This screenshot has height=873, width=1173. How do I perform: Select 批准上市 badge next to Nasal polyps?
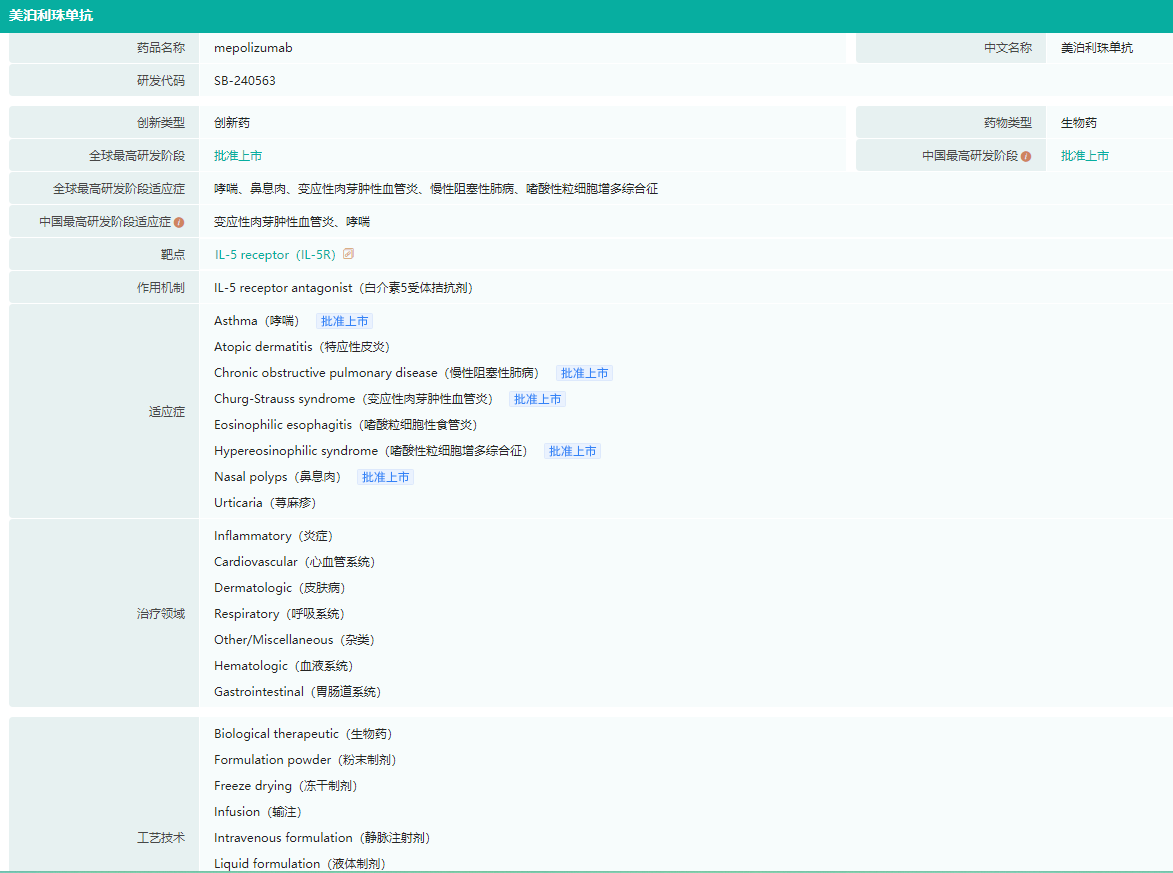pyautogui.click(x=385, y=477)
